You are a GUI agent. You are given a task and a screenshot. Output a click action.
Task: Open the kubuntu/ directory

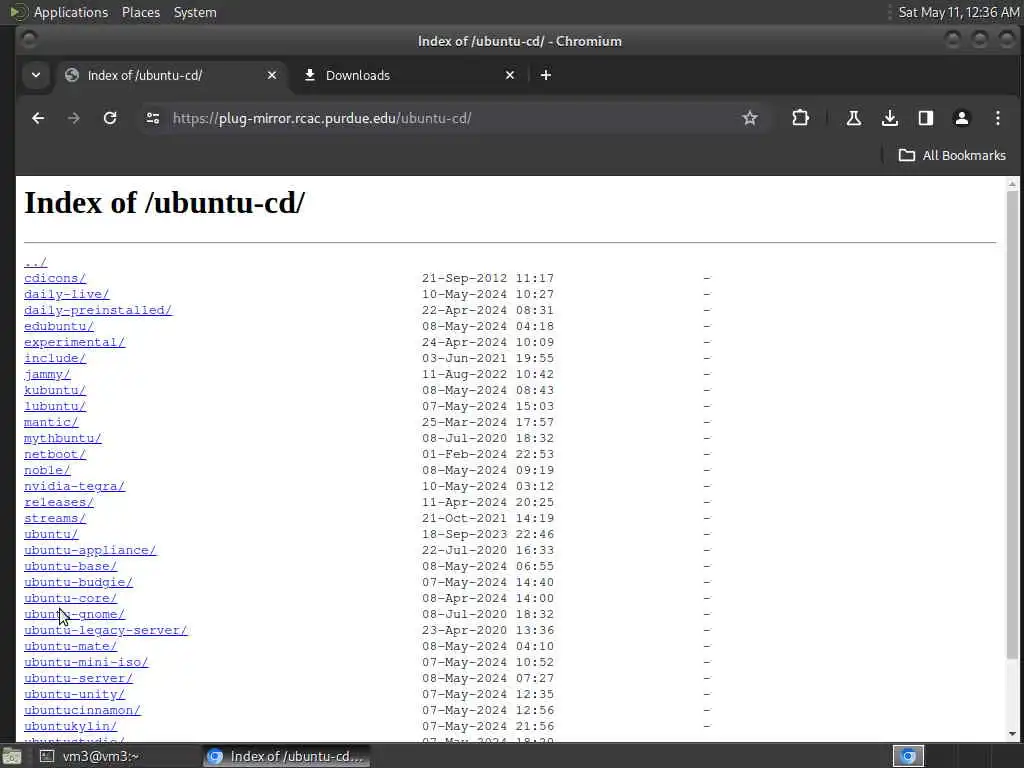click(55, 391)
